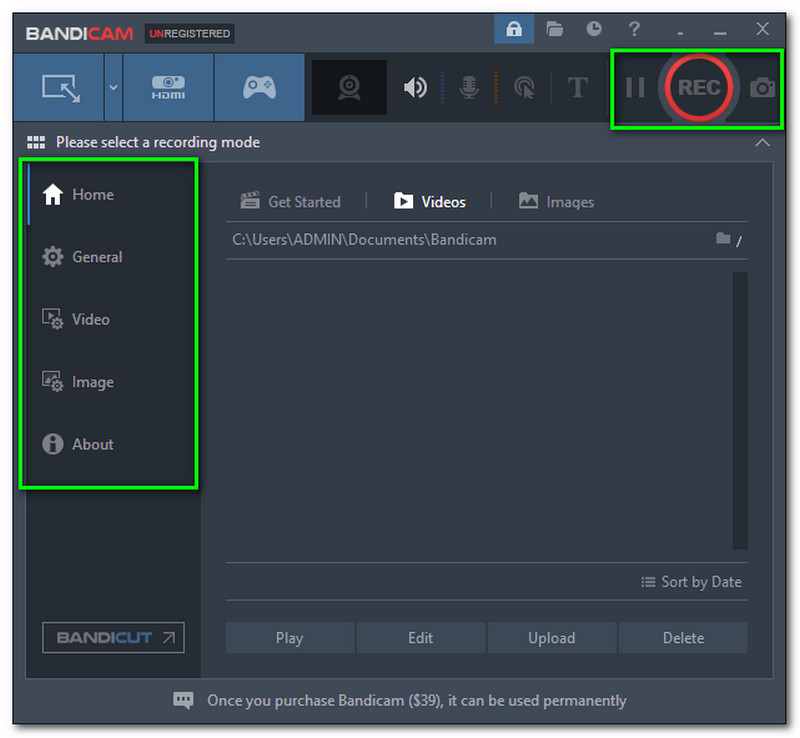Open help question mark icon
The height and width of the screenshot is (738, 800).
click(x=634, y=29)
